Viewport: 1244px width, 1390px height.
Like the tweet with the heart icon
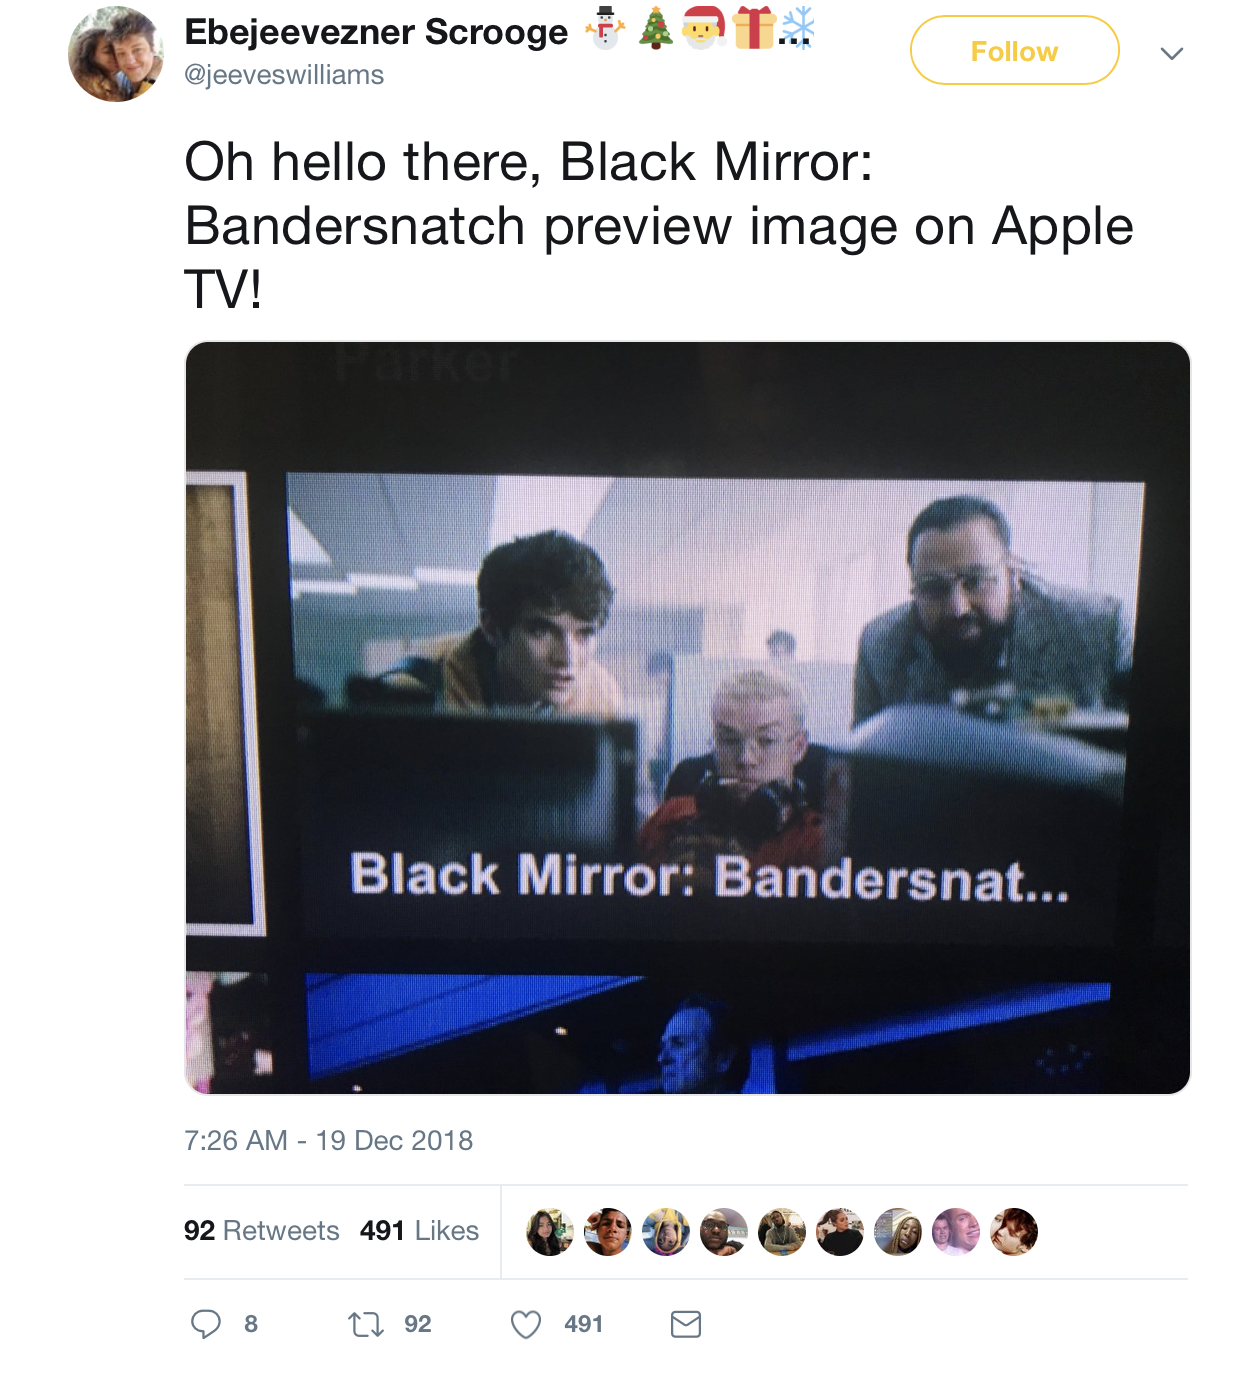tap(526, 1325)
